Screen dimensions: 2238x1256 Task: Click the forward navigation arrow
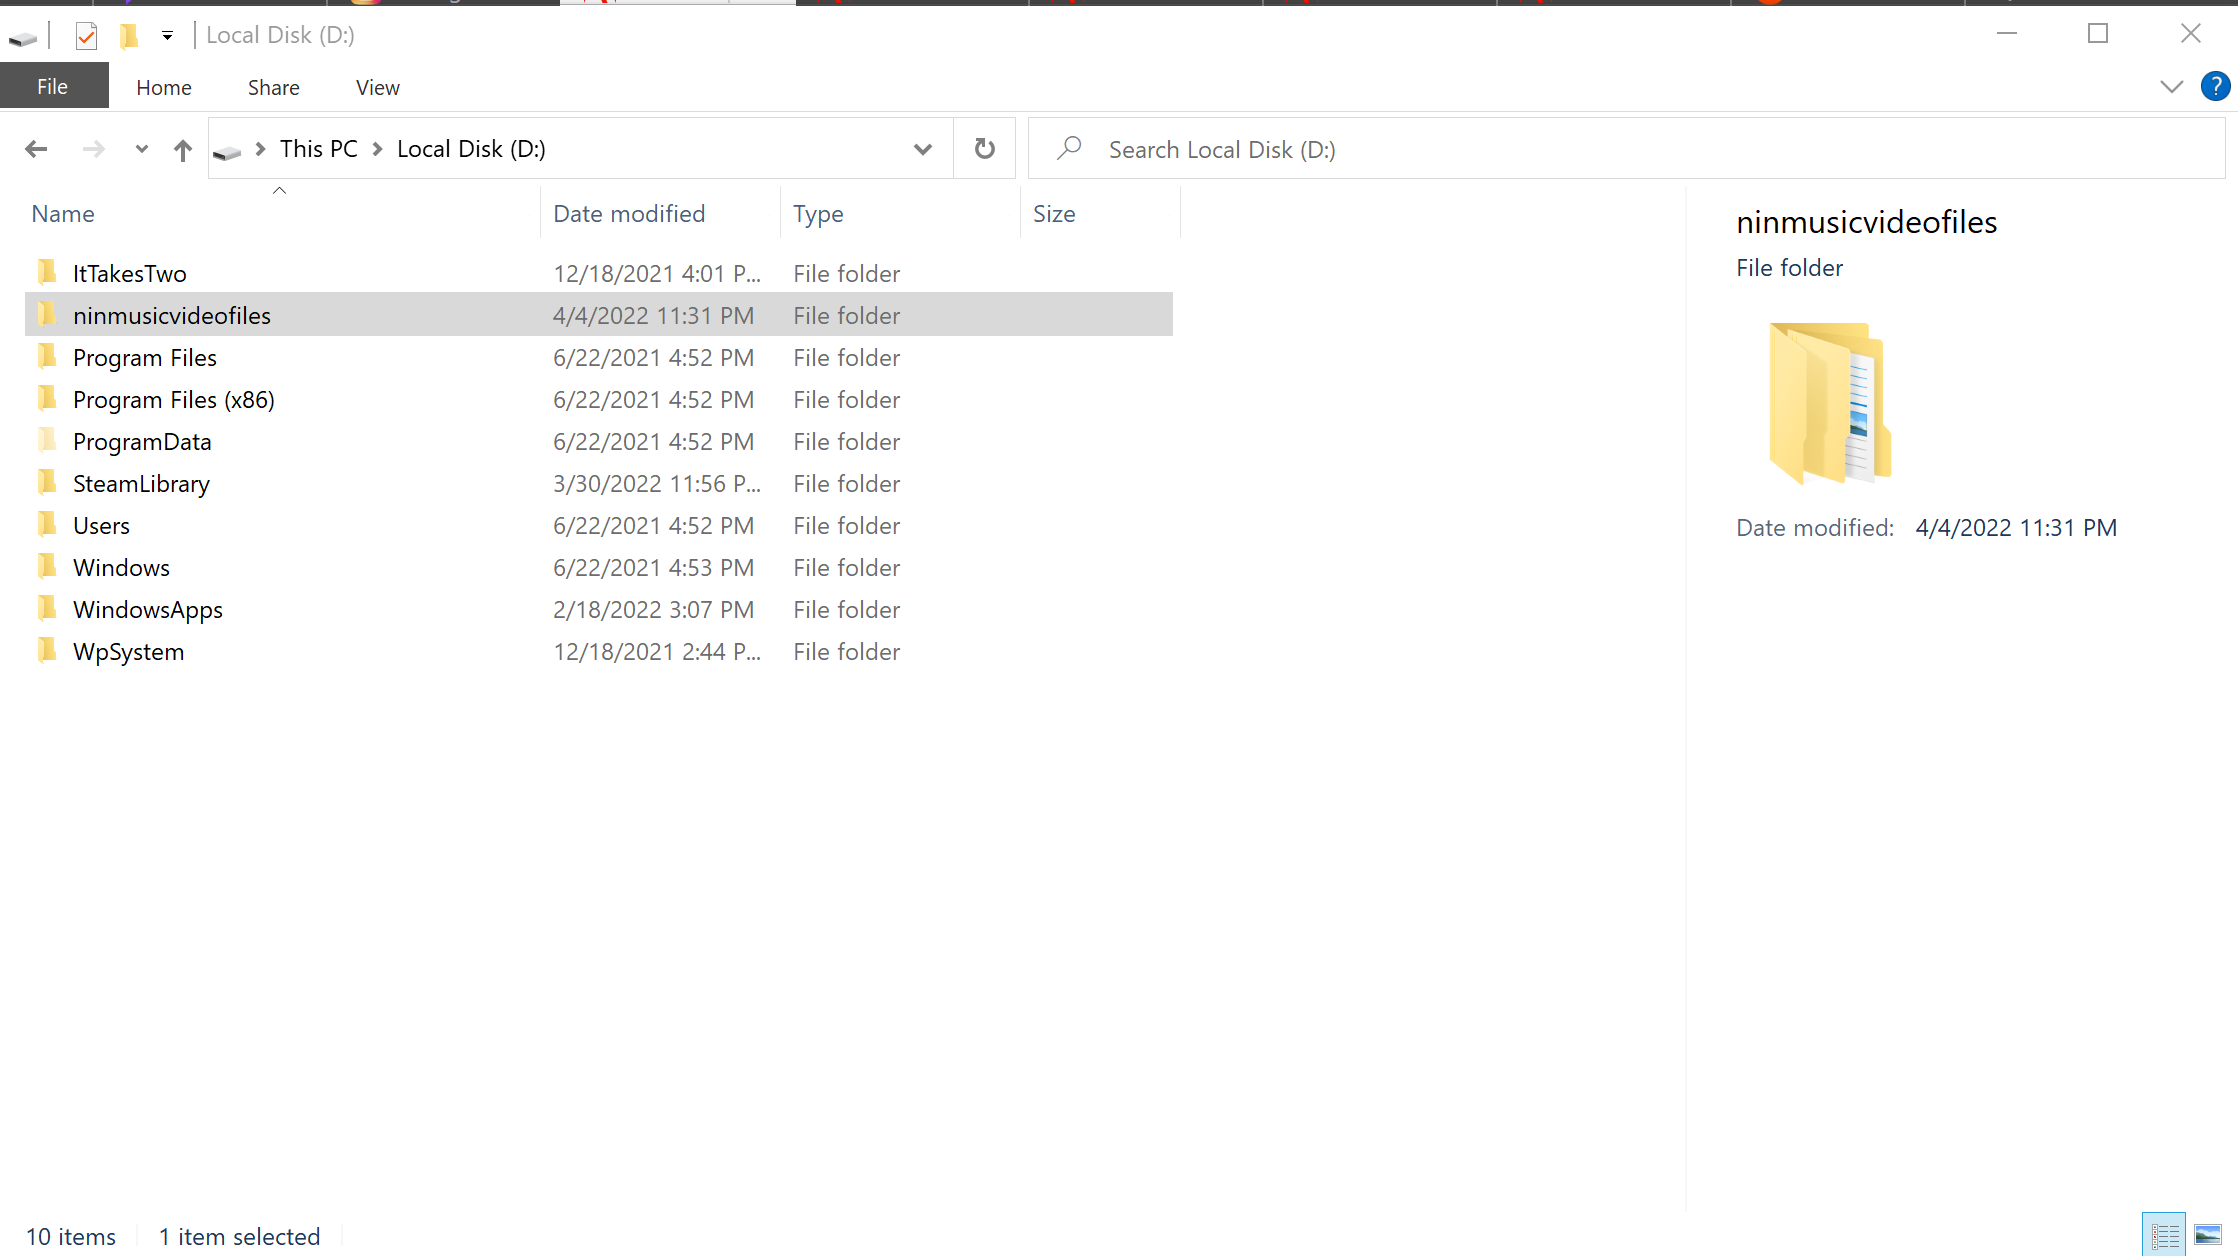tap(95, 148)
